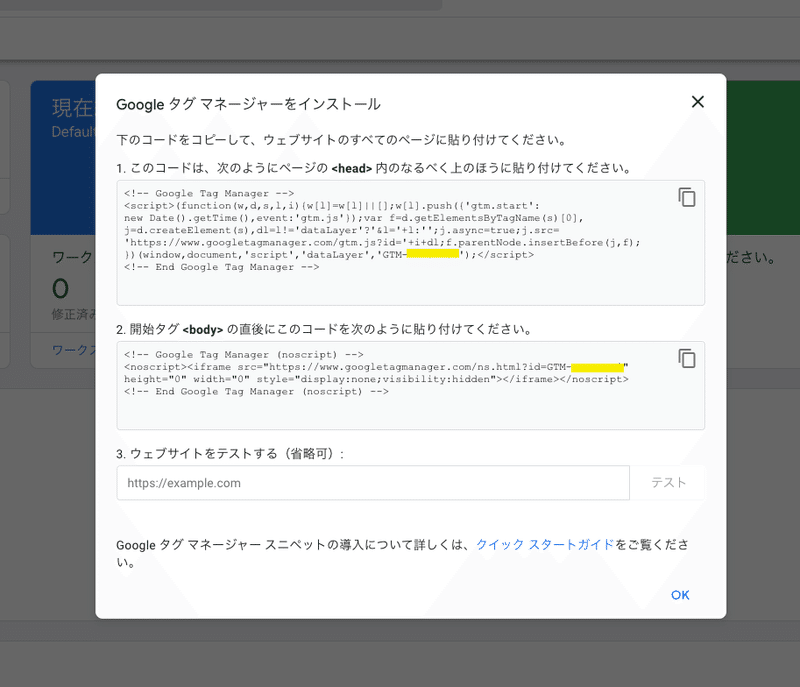The image size is (800, 687).
Task: Copy the noscript body code snippet
Action: [687, 359]
